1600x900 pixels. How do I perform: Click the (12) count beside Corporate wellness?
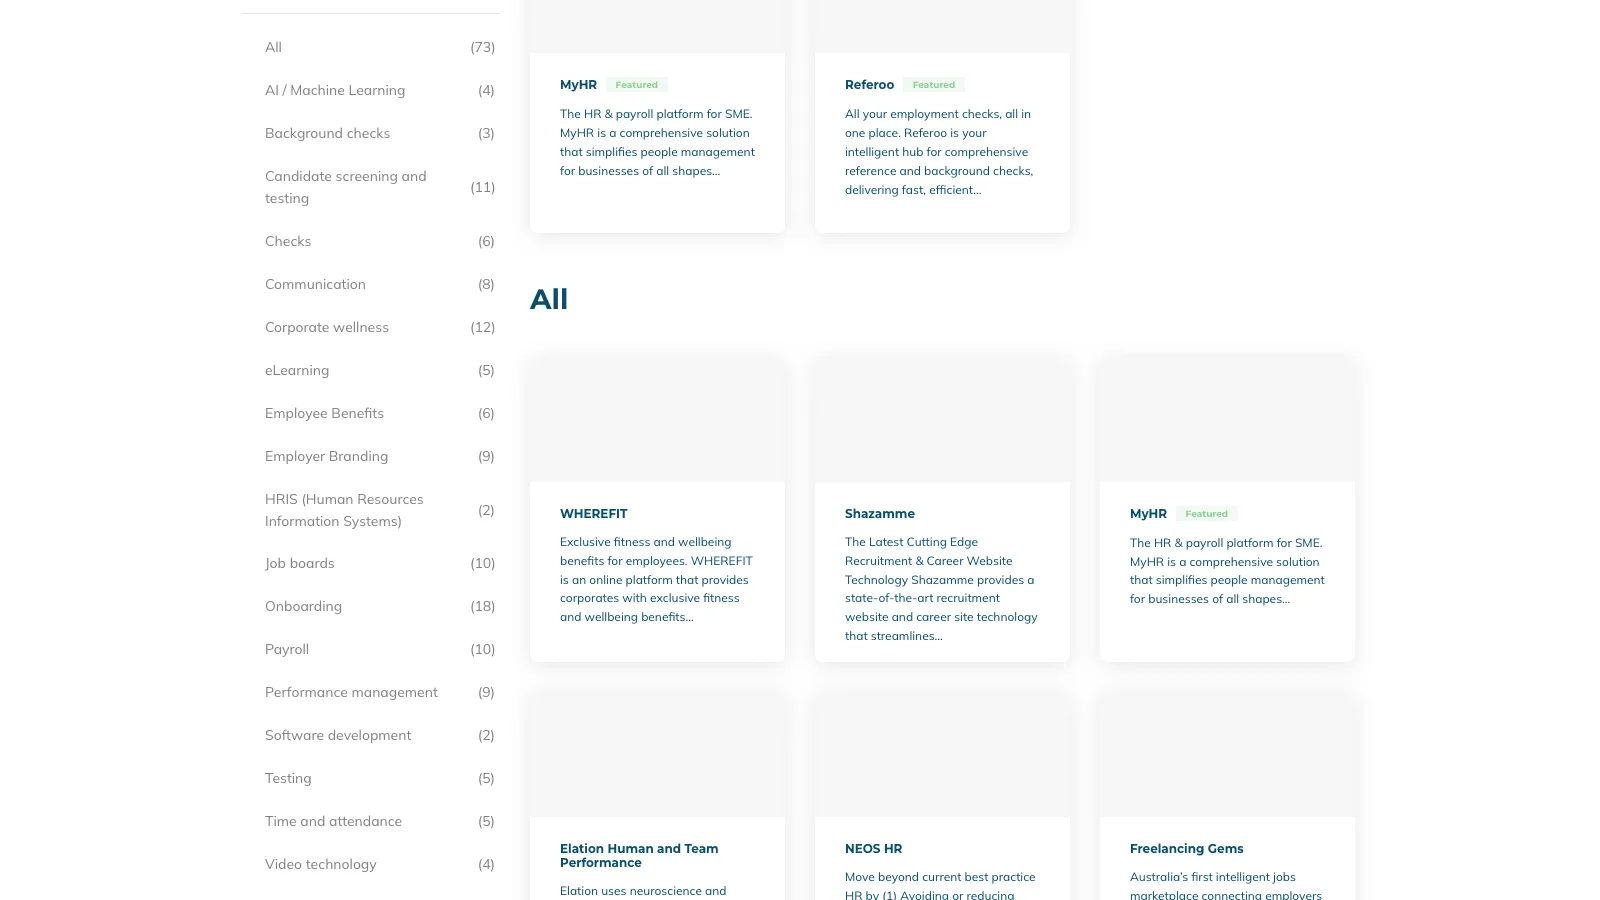pyautogui.click(x=483, y=327)
